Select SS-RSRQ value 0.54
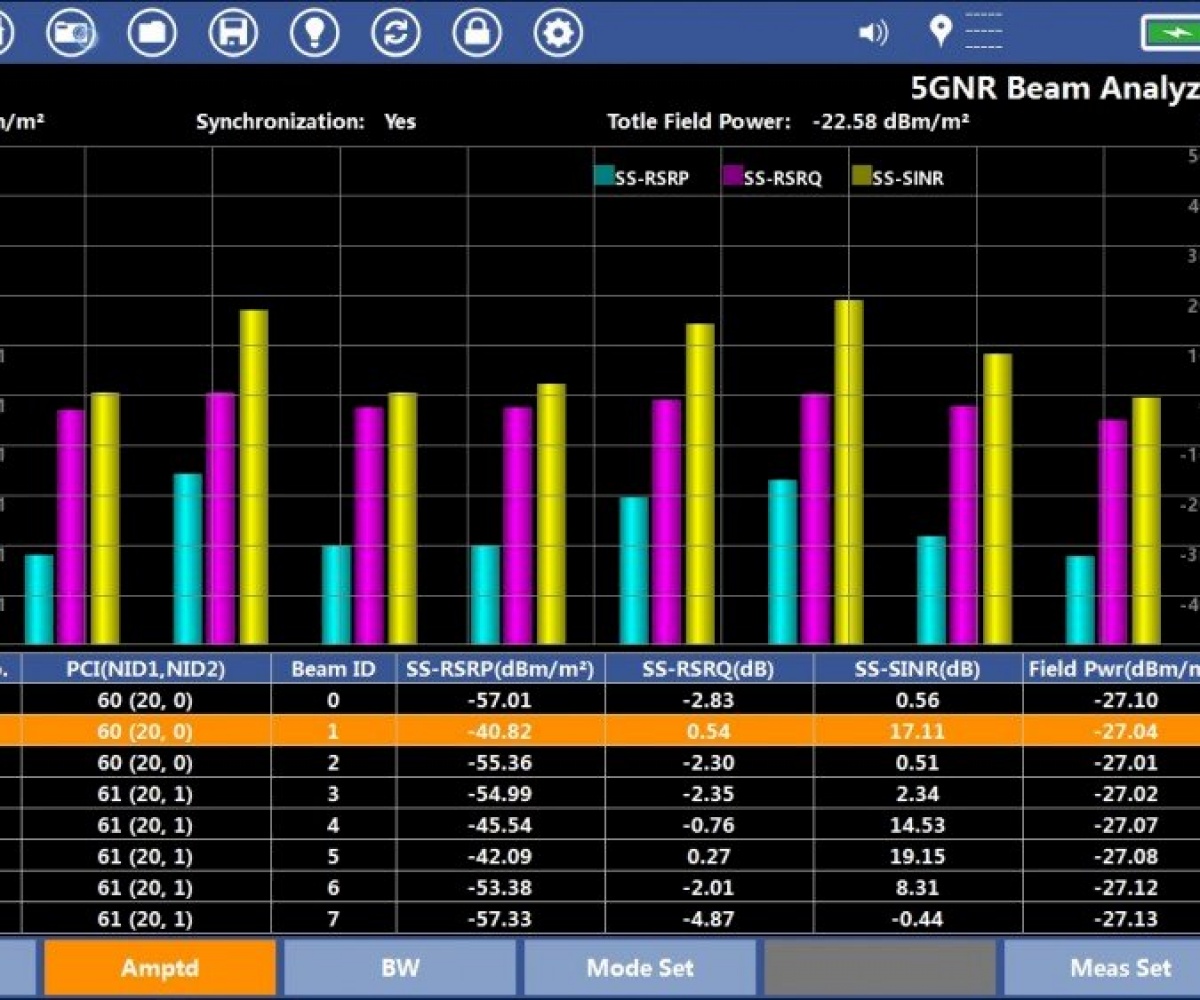 [x=709, y=731]
